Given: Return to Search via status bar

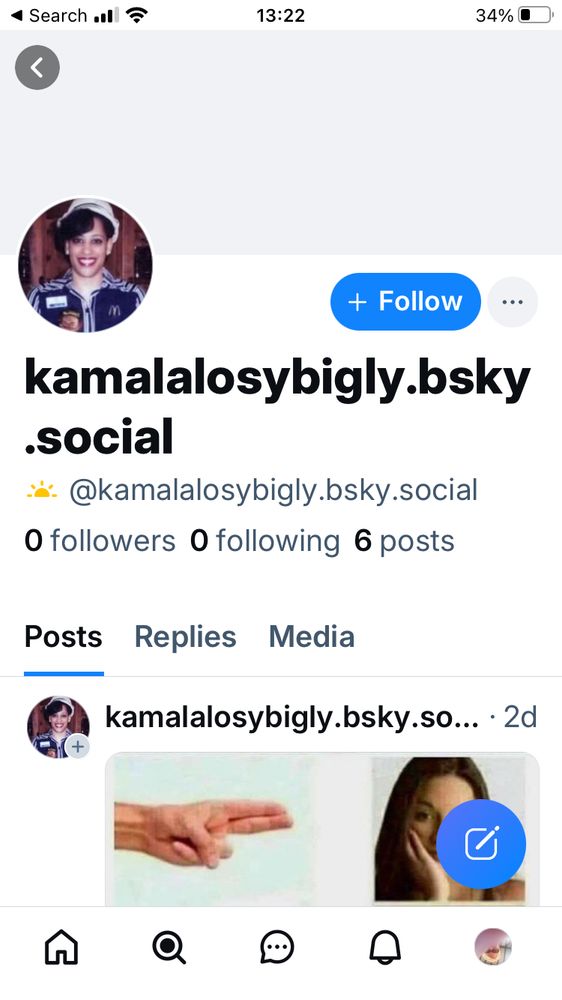Looking at the screenshot, I should point(48,15).
